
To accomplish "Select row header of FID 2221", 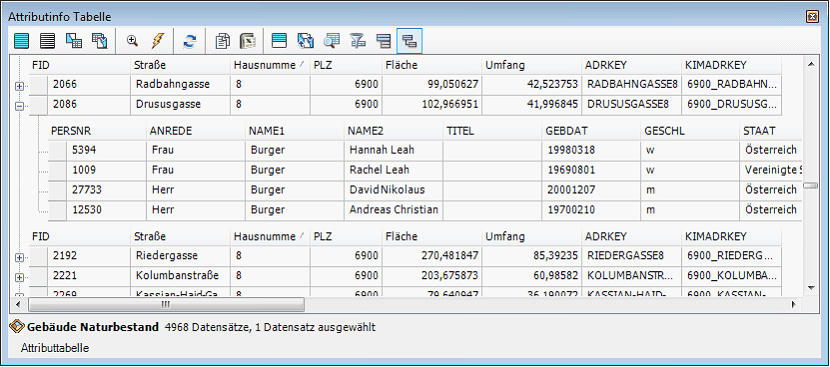I will (x=38, y=276).
